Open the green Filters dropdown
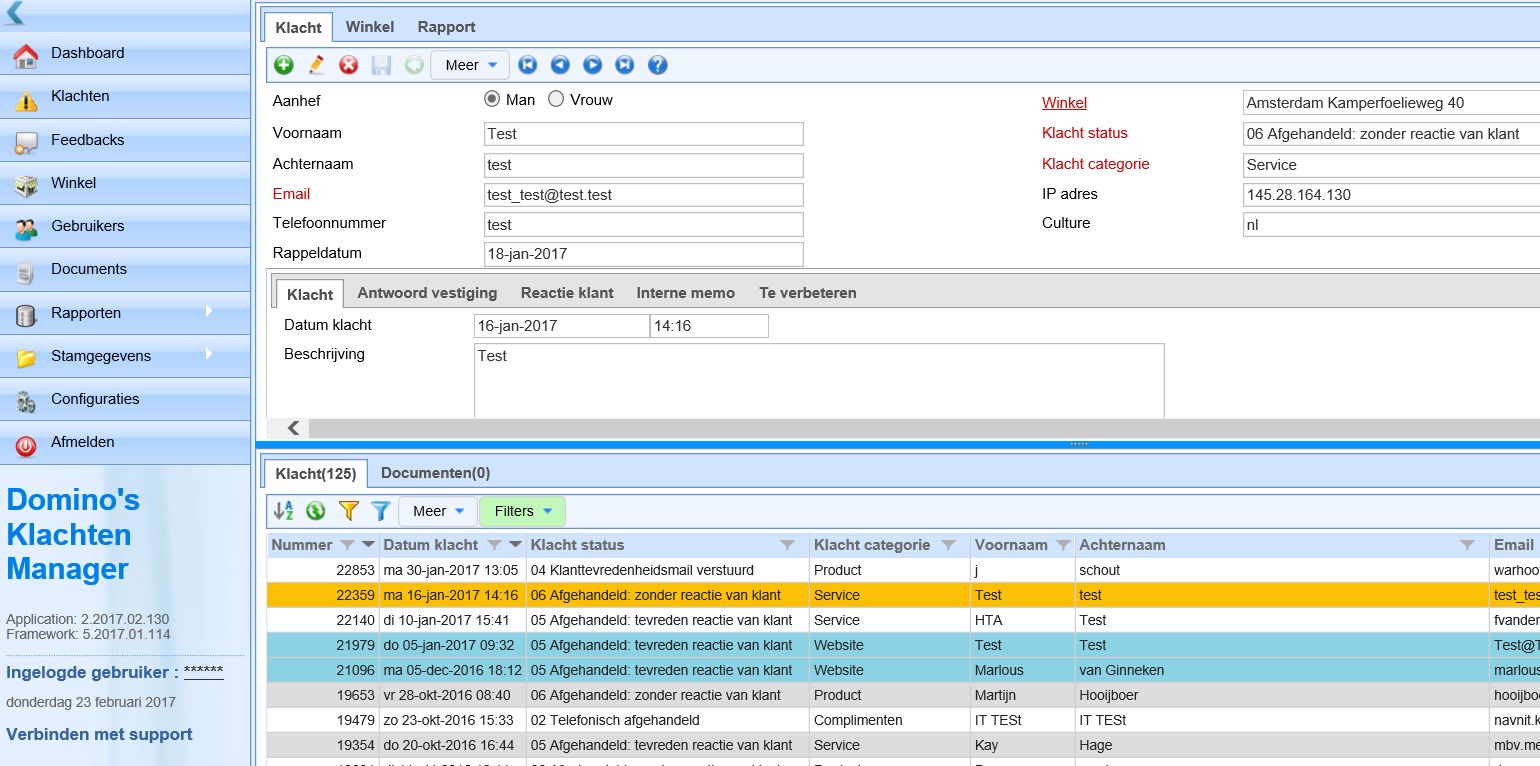Viewport: 1540px width, 766px height. pyautogui.click(x=522, y=511)
